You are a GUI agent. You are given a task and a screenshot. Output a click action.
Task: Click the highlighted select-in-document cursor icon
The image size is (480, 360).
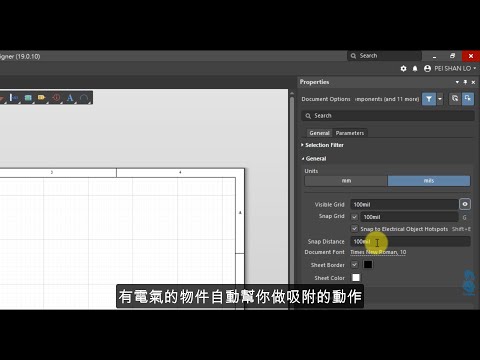pos(468,99)
